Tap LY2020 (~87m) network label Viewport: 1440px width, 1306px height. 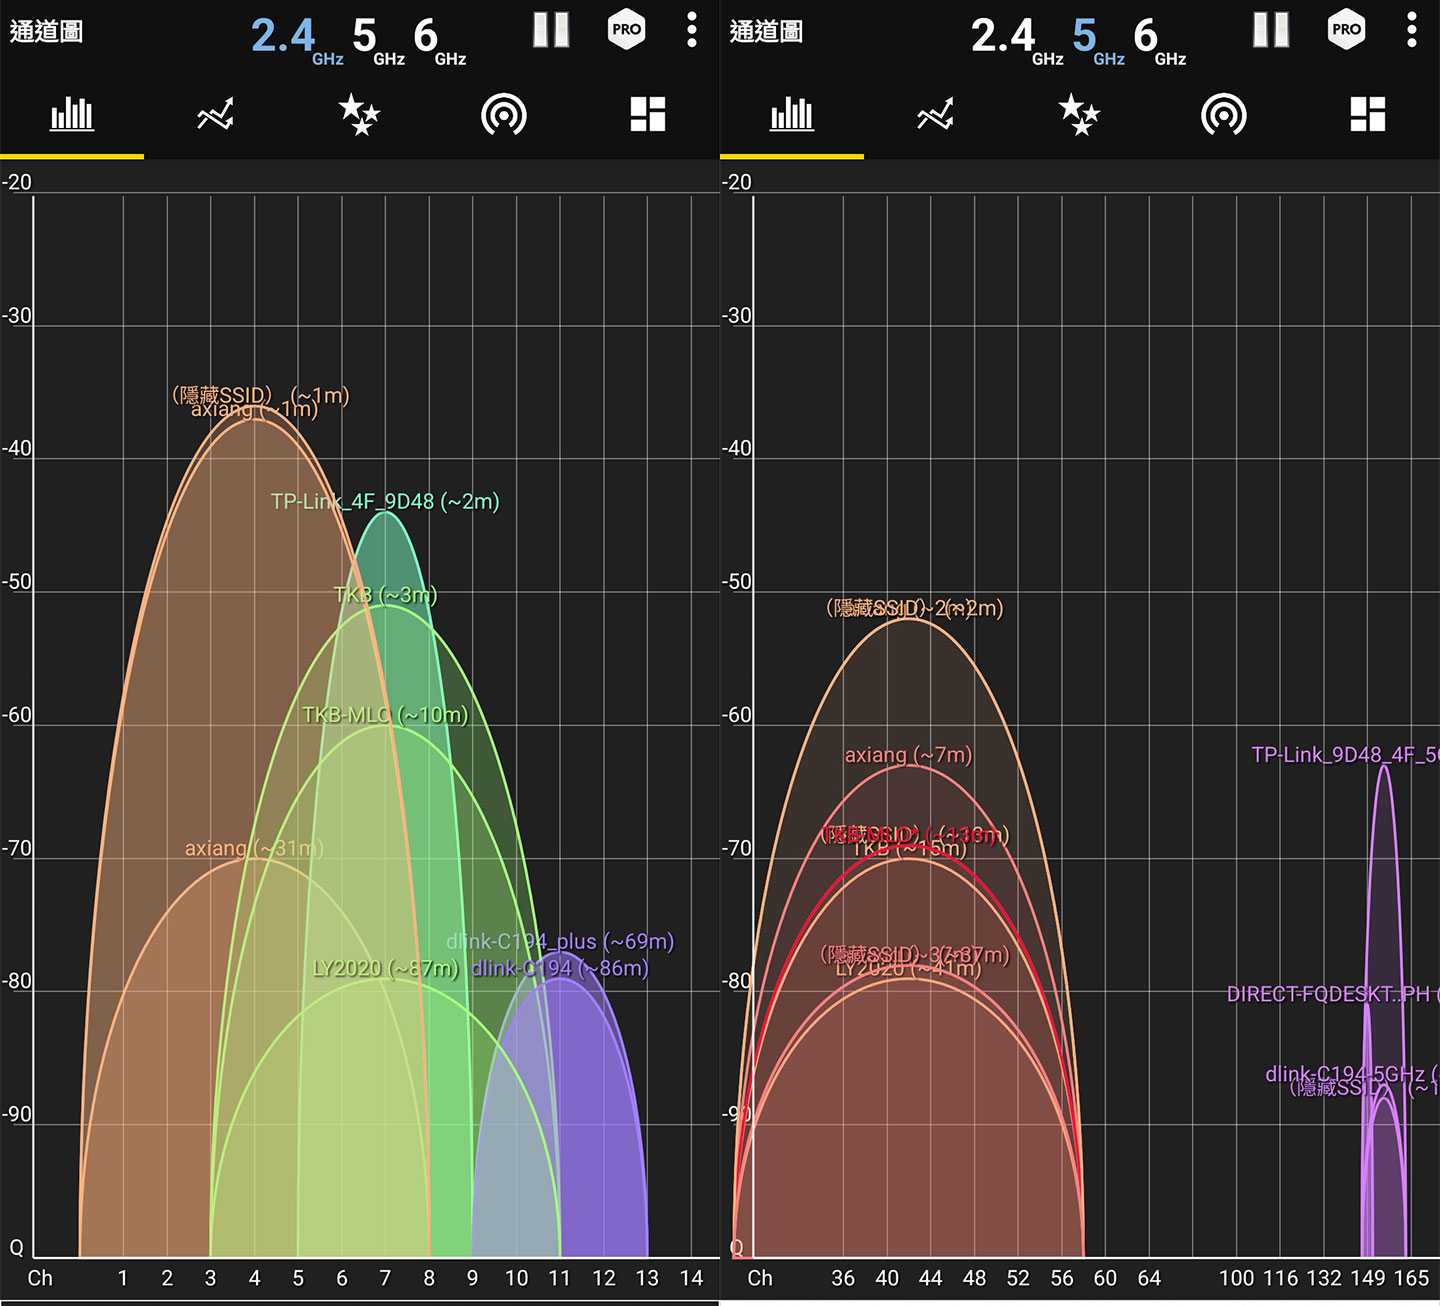pyautogui.click(x=386, y=968)
